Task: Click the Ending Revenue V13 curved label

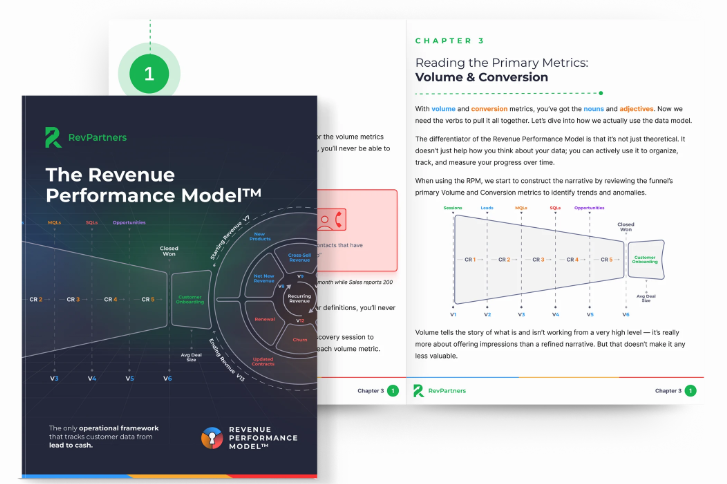Action: coord(226,360)
